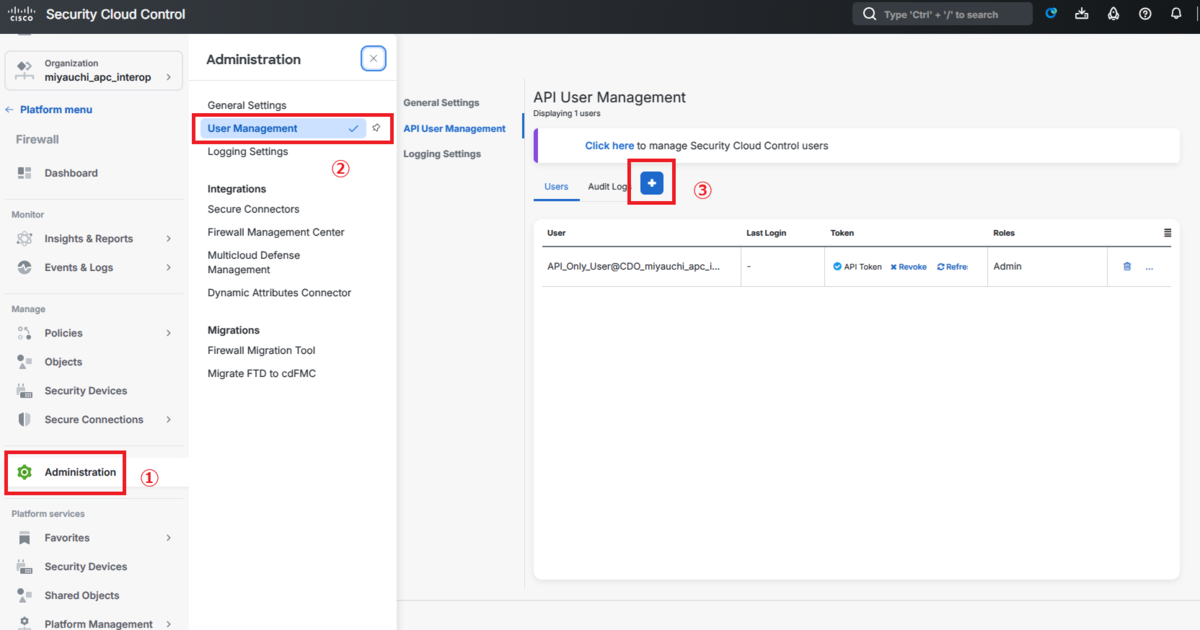Open Dashboard in the Firewall sidebar
1200x630 pixels.
pyautogui.click(x=71, y=173)
